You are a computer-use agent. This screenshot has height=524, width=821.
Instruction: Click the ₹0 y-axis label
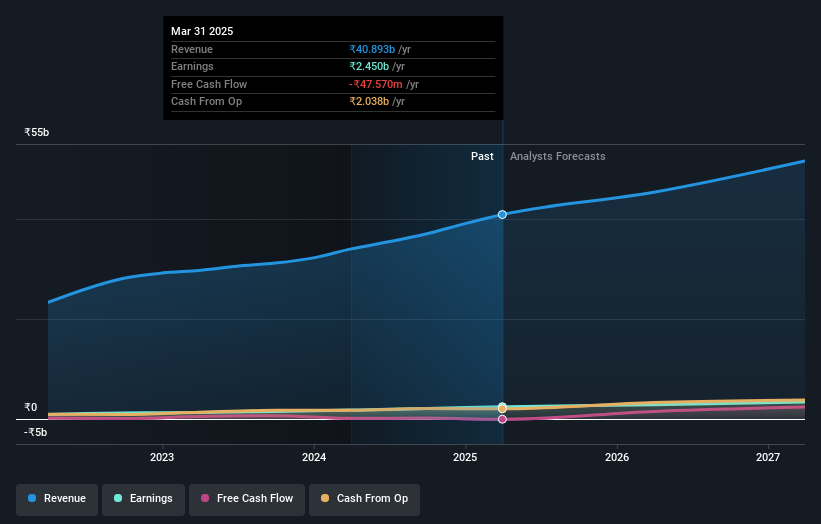tap(30, 407)
